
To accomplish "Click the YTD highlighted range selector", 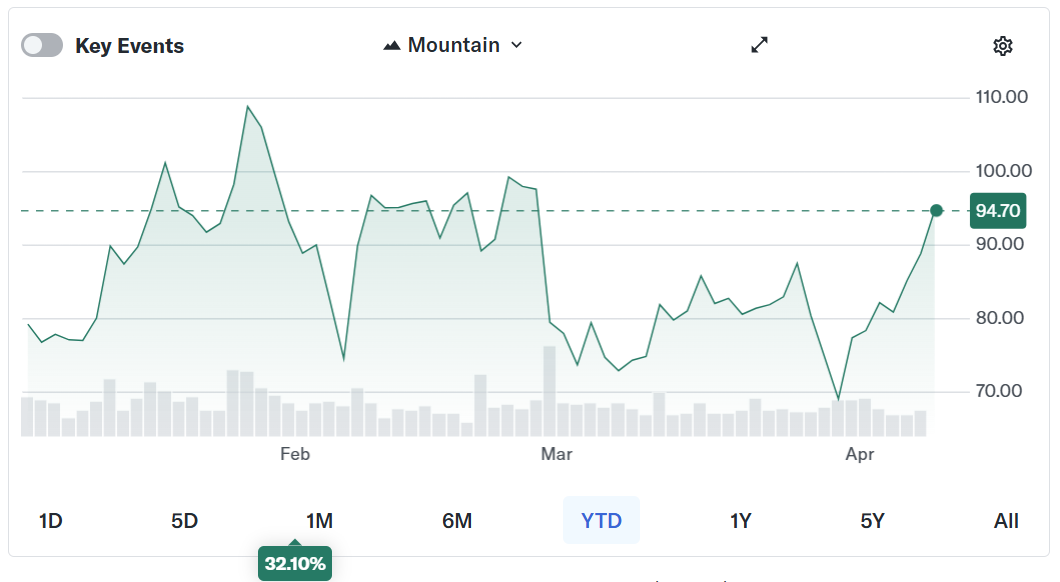I will click(x=601, y=521).
